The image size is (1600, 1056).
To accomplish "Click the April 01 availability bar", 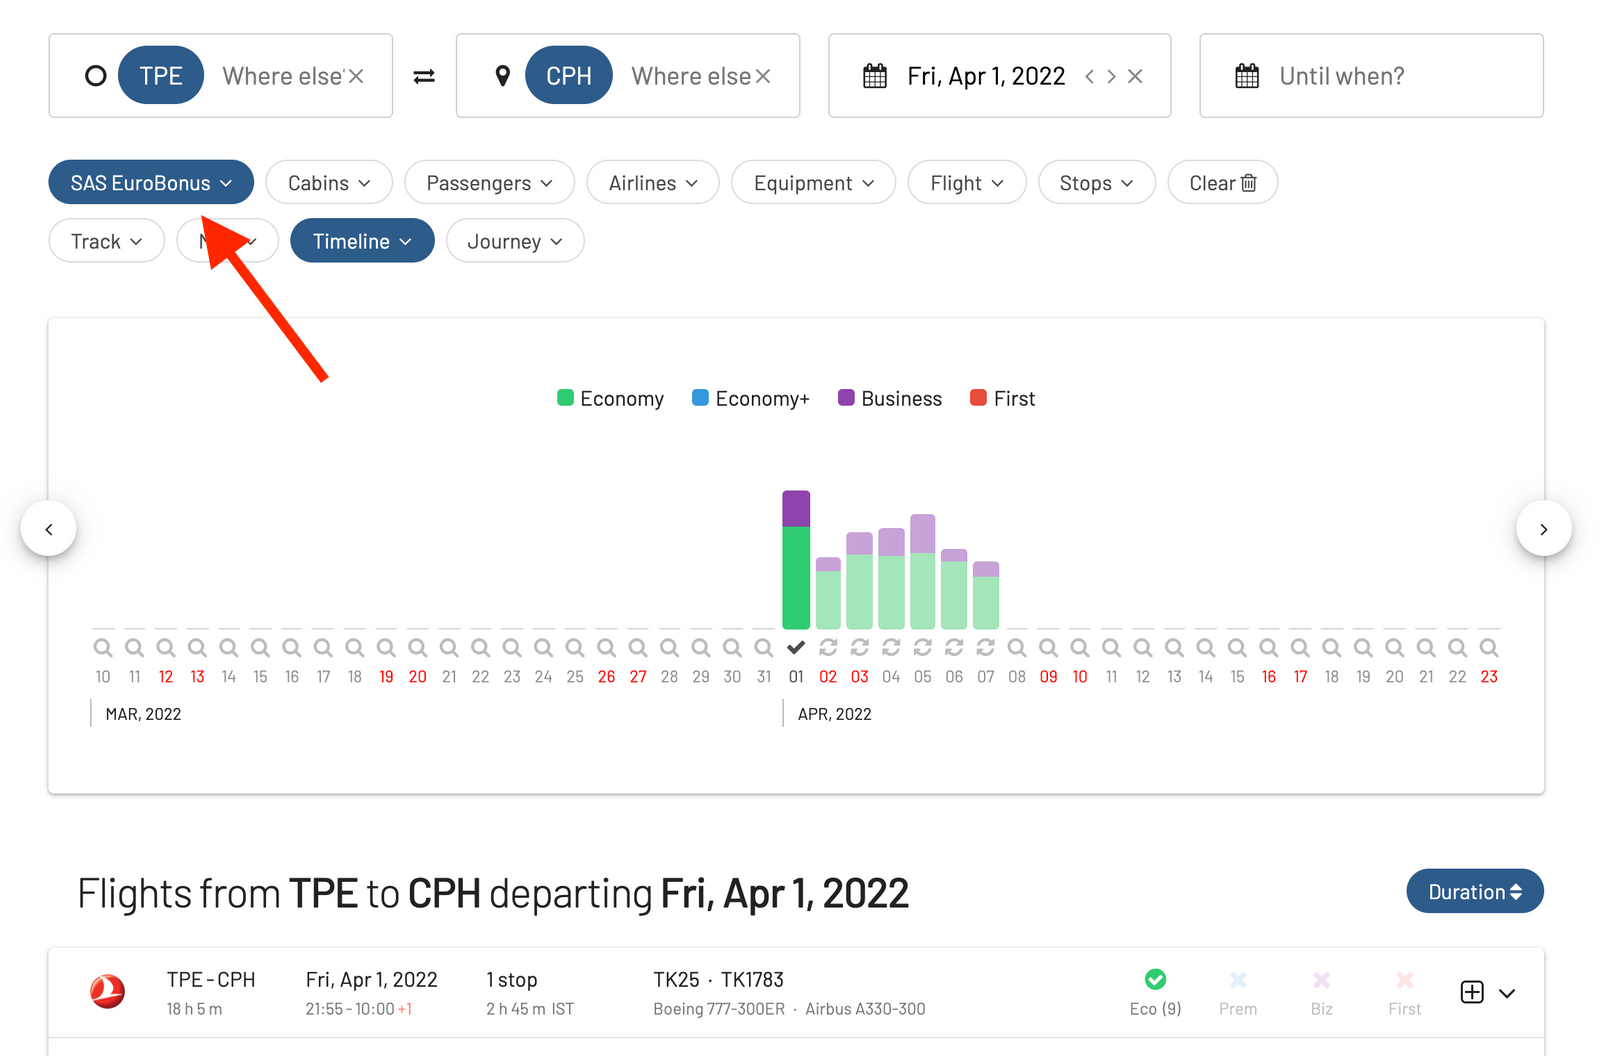I will click(796, 560).
